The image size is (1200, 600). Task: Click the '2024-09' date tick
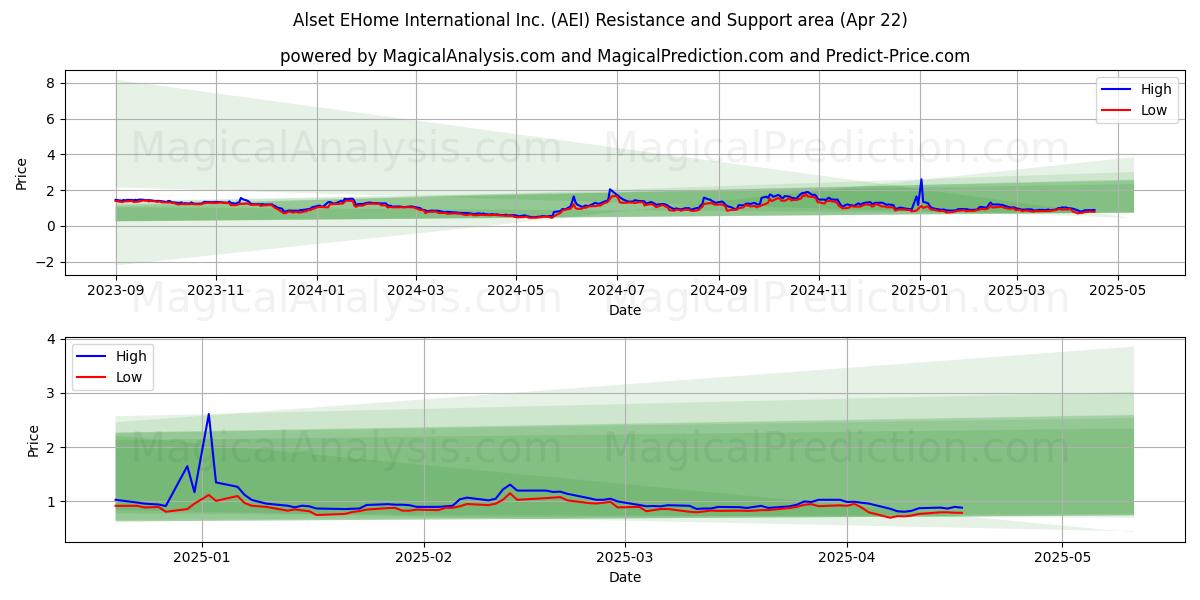coord(718,291)
